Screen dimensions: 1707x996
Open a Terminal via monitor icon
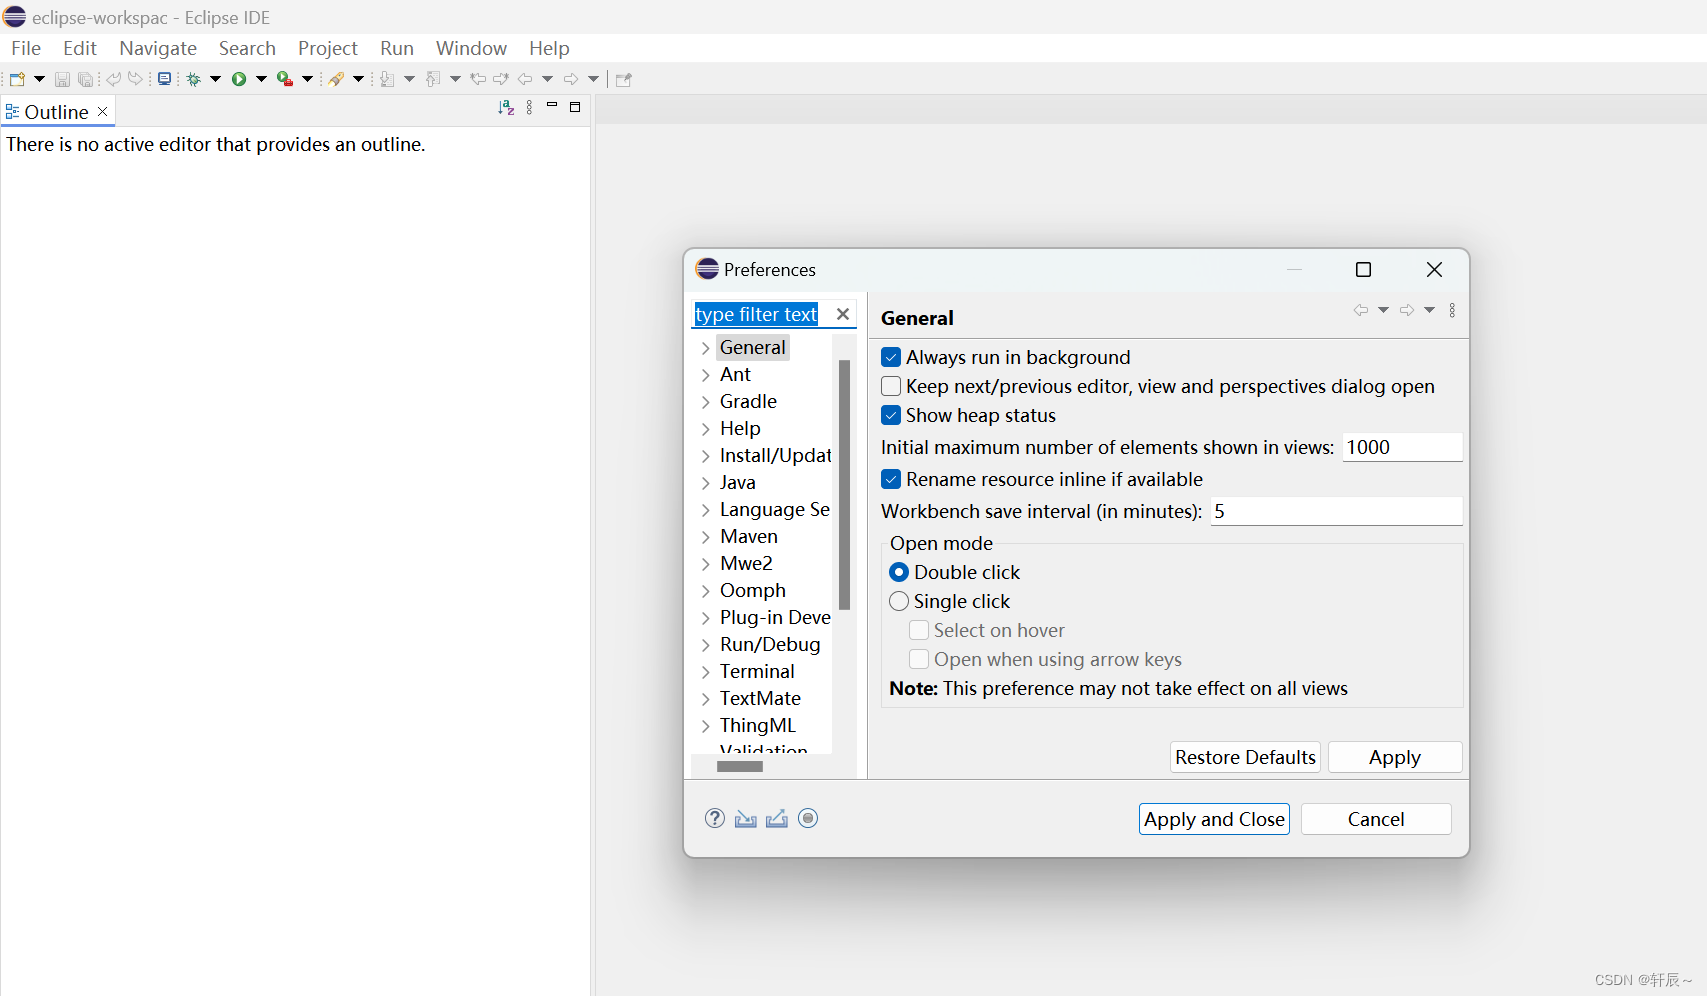coord(164,78)
